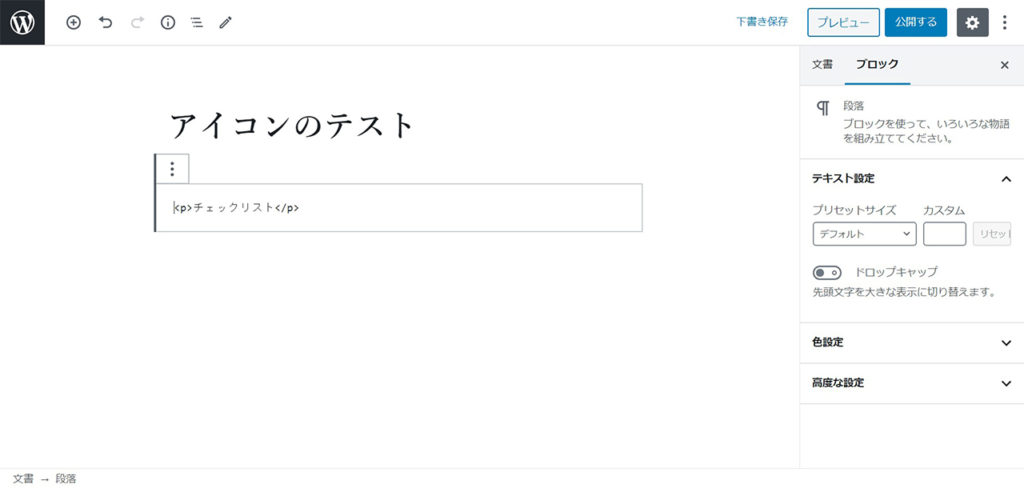Click the 下書き保存 link

point(762,22)
